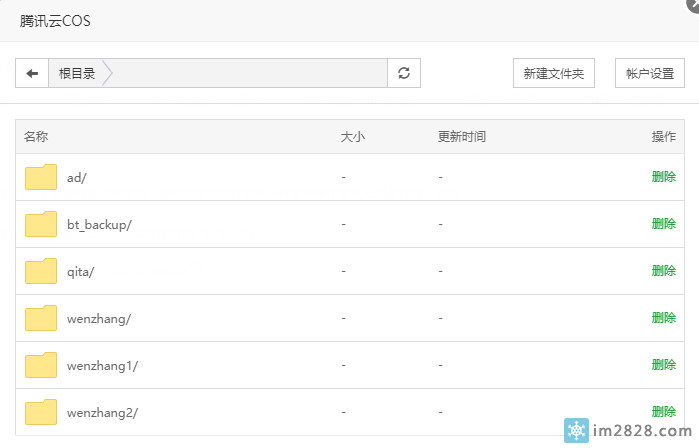The height and width of the screenshot is (448, 699).
Task: Open the ad/ folder icon
Action: (41, 177)
